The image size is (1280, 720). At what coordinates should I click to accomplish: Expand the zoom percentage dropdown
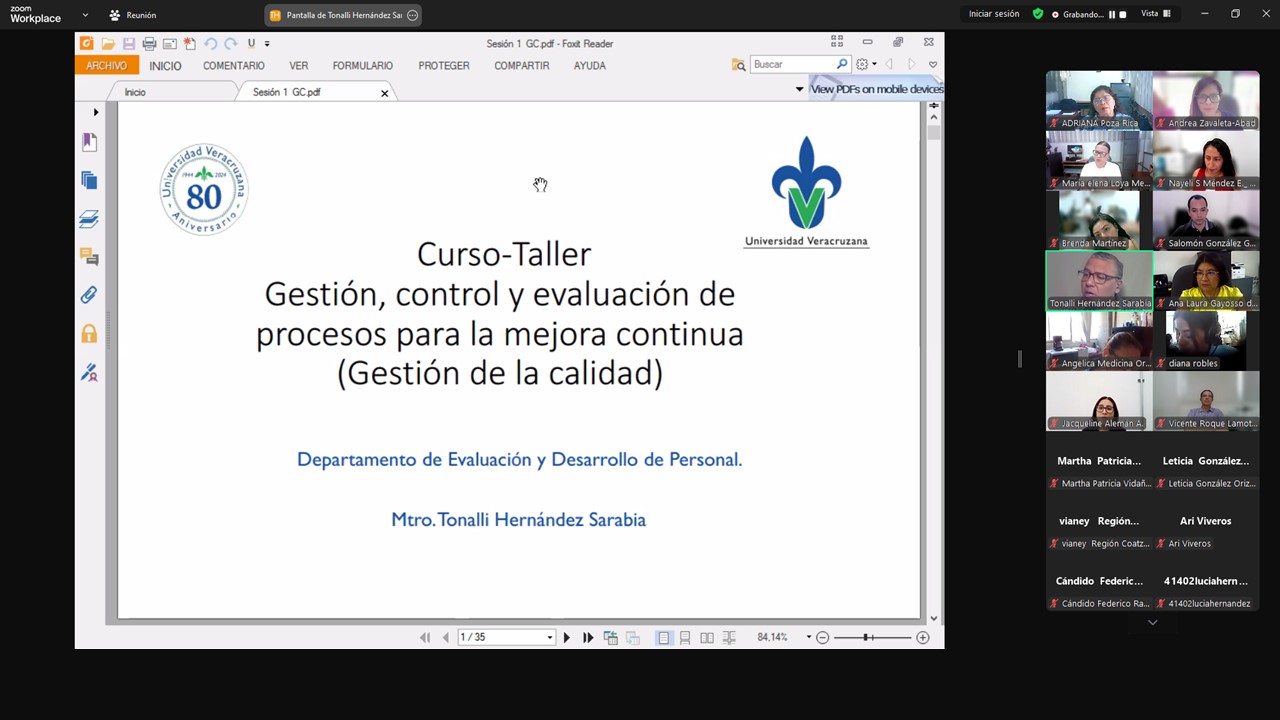tap(808, 638)
